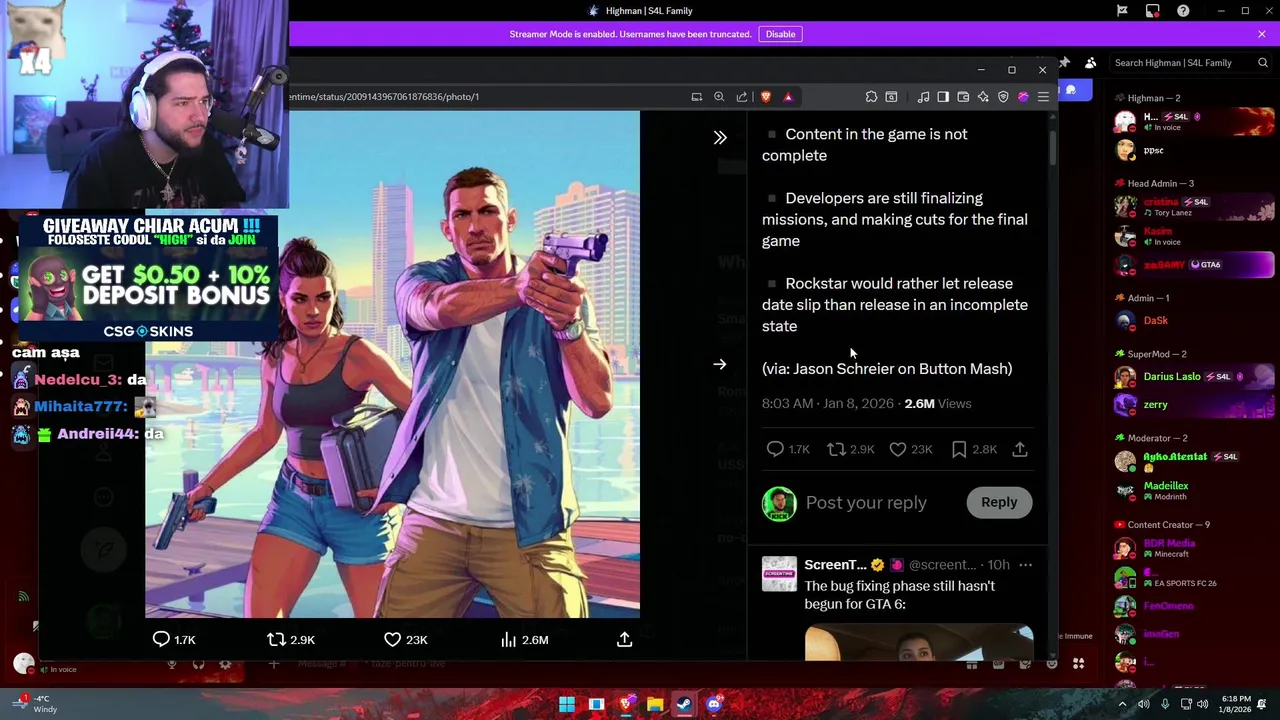This screenshot has width=1280, height=720.
Task: Open Darius Laslo member profile
Action: [1194, 377]
